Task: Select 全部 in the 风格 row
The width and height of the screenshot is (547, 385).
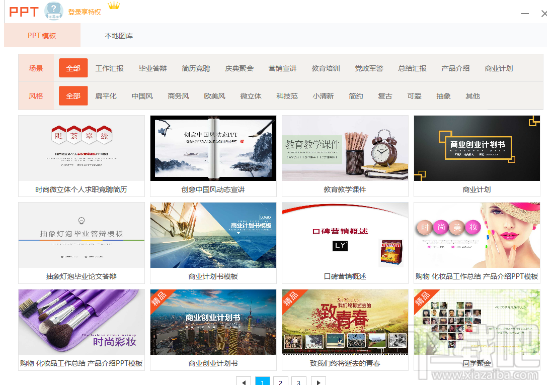Action: tap(73, 96)
